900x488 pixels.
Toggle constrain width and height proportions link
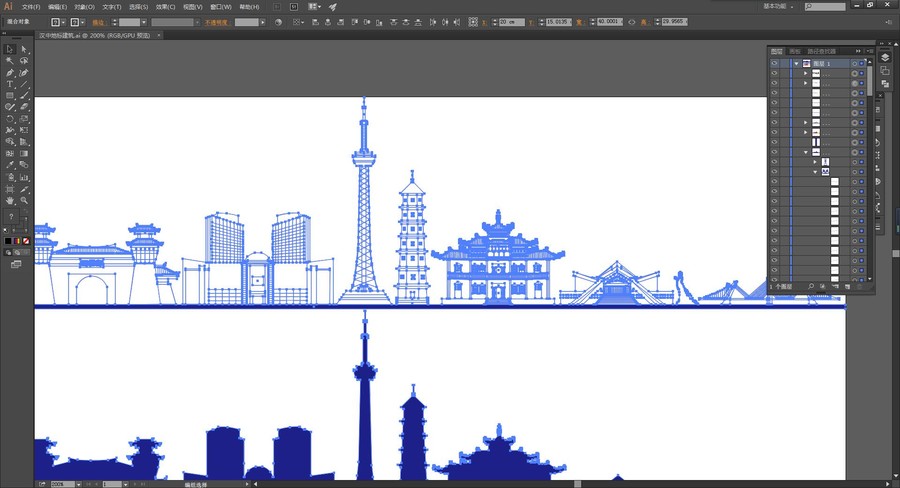631,22
